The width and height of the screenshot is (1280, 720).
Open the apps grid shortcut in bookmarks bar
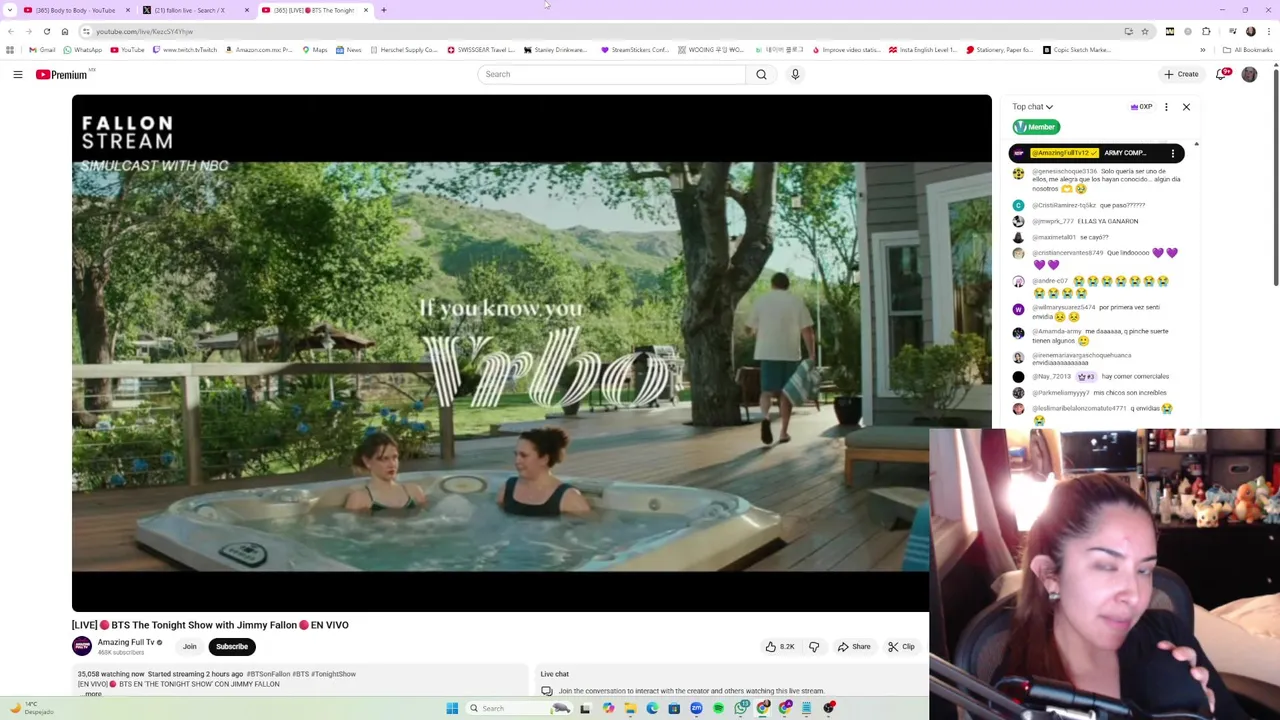pos(10,50)
